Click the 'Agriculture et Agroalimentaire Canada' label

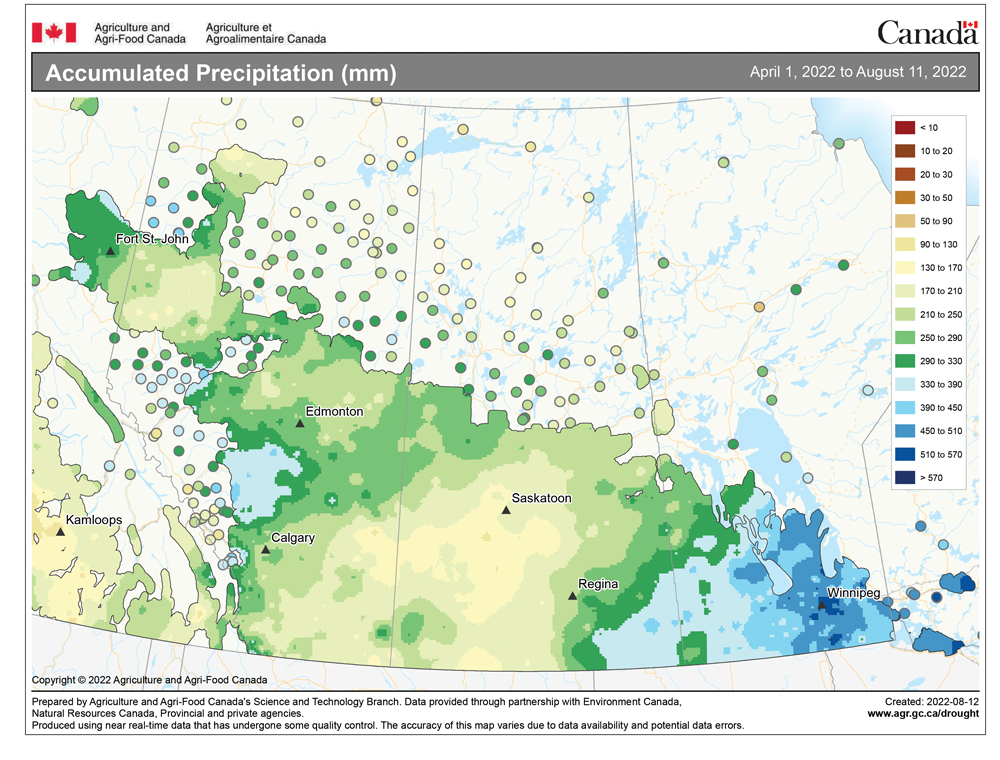265,30
